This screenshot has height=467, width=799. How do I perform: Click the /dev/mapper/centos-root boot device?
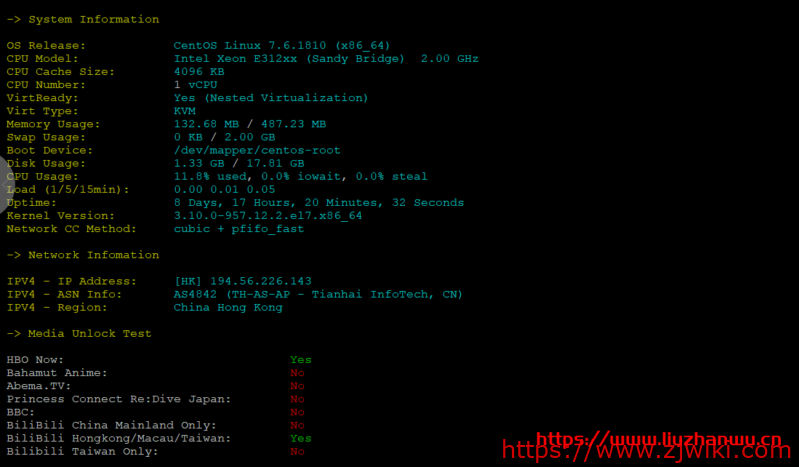point(257,150)
